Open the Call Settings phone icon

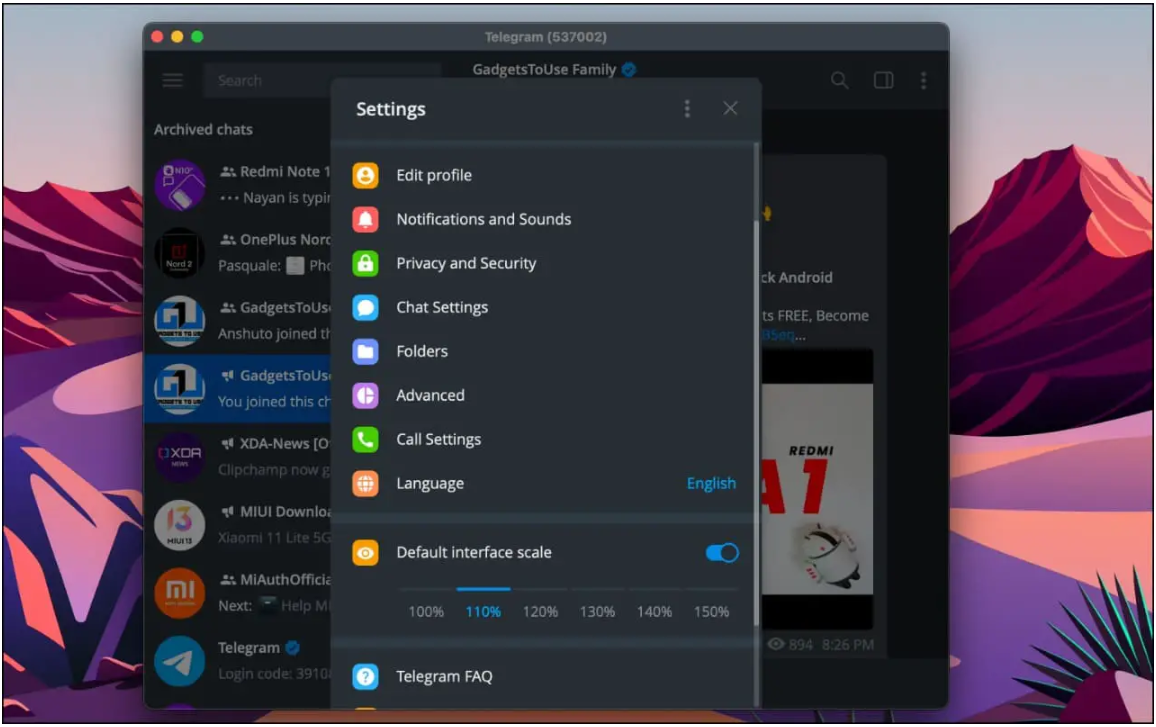[365, 440]
